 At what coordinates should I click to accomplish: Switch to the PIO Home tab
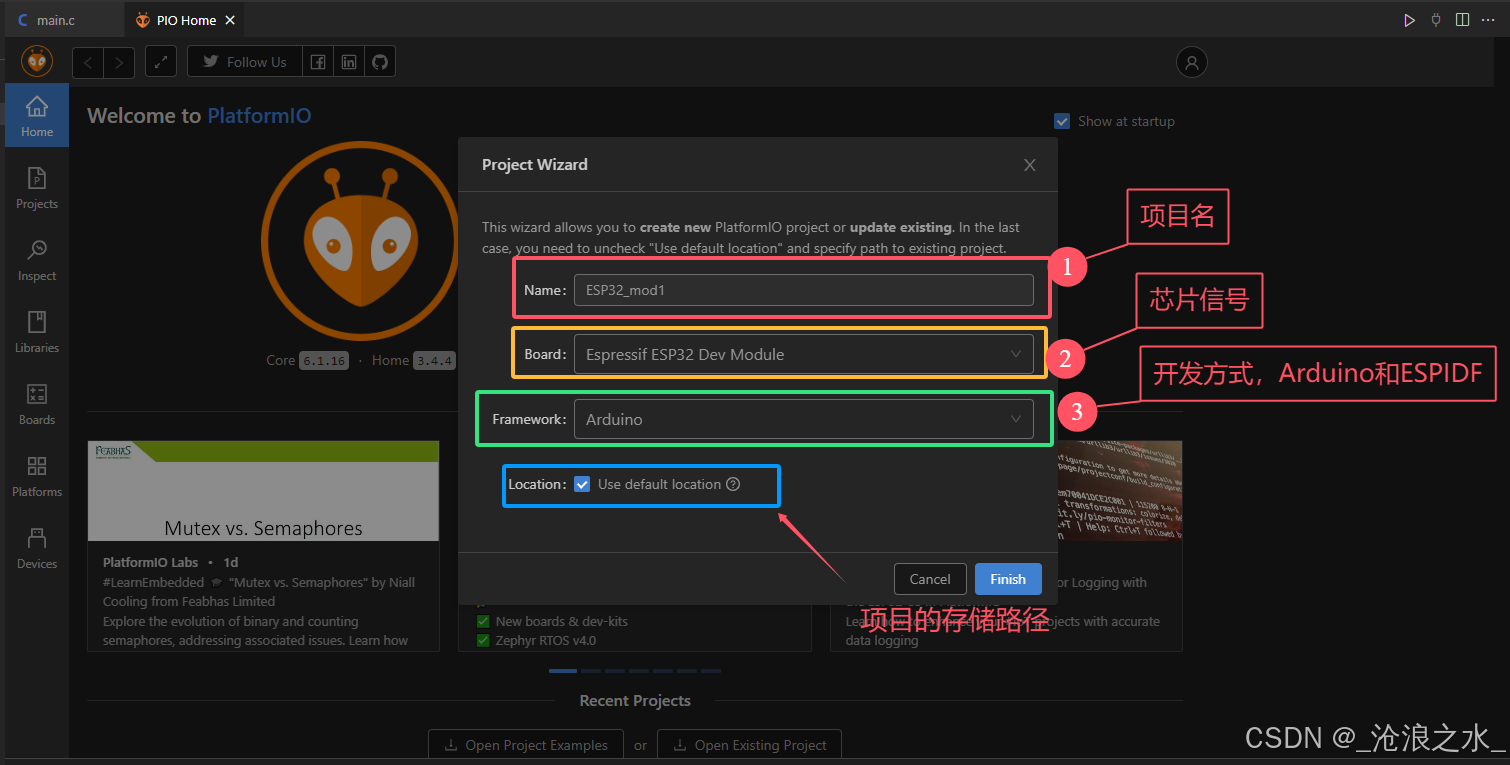click(185, 20)
